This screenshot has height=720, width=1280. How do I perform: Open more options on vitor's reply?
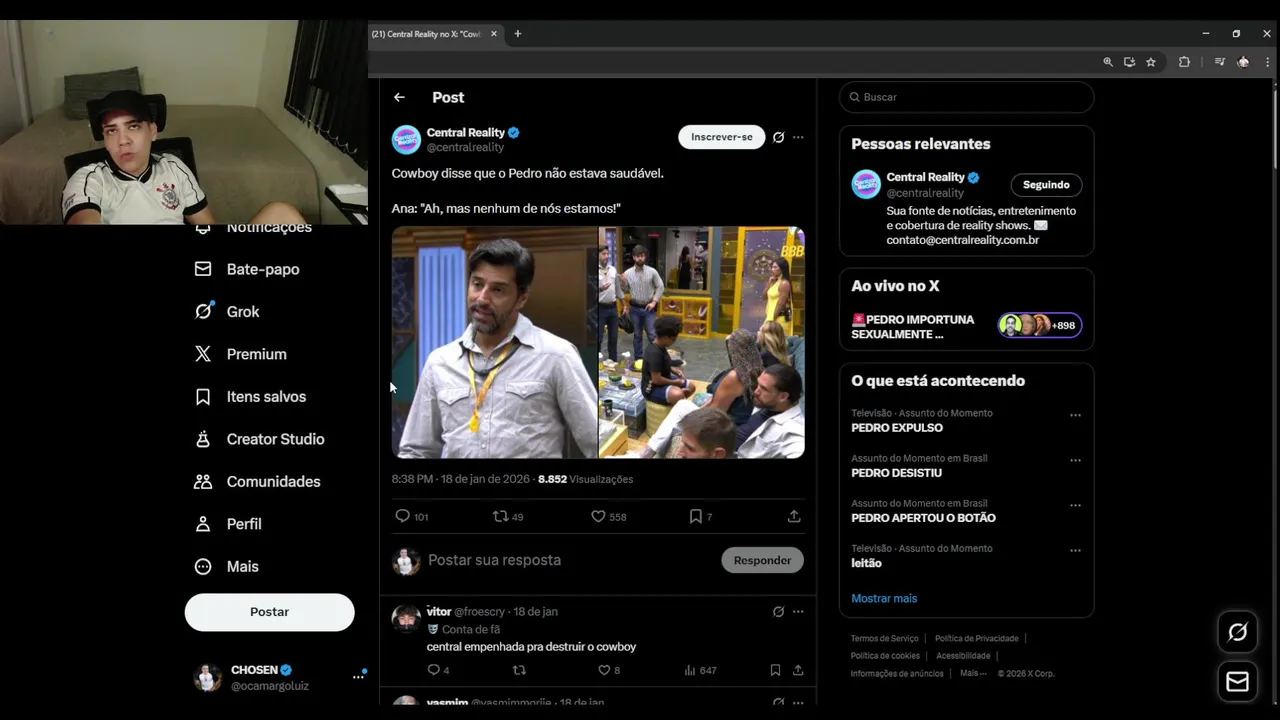pos(798,611)
